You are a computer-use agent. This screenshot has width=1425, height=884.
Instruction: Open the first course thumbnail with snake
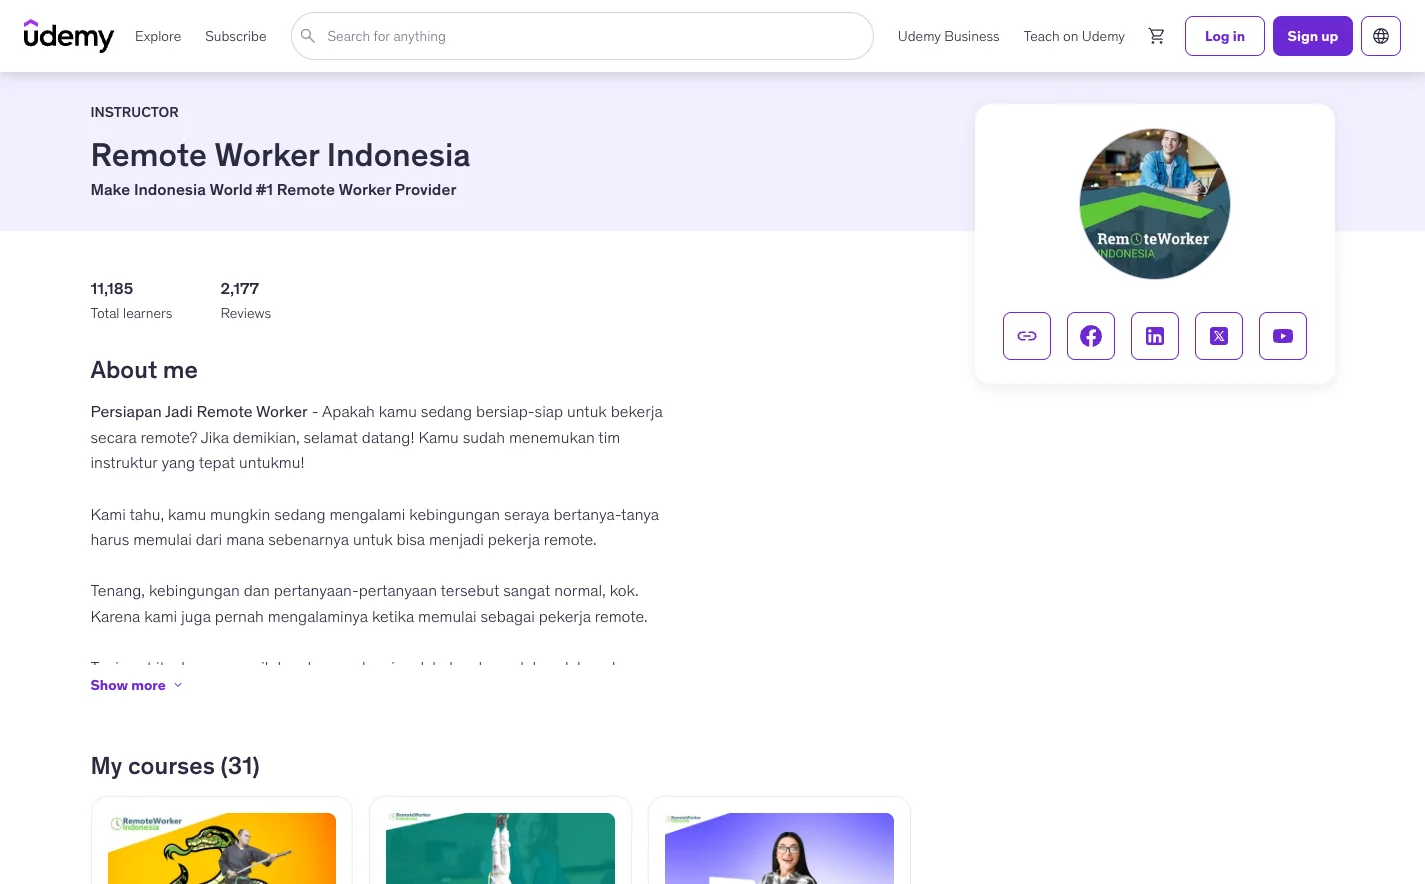222,848
